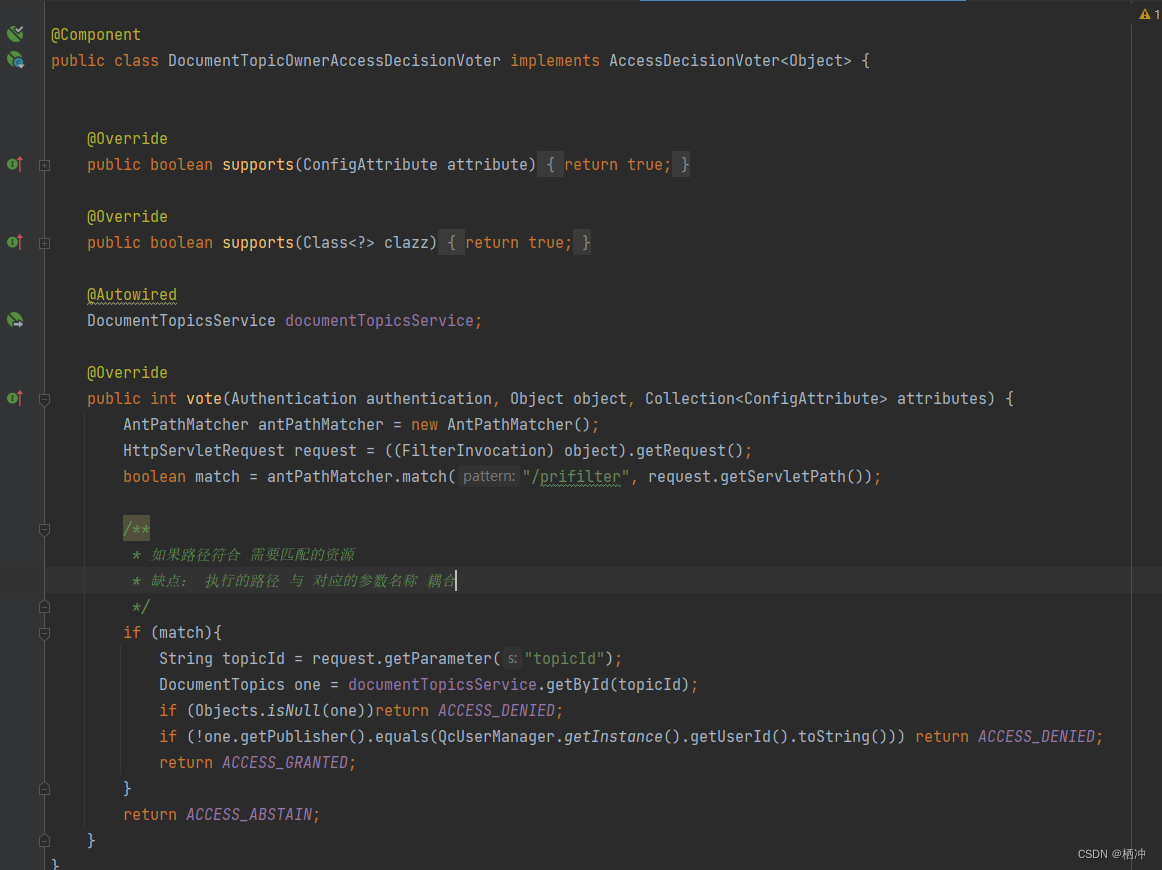The image size is (1162, 870).
Task: Click the getById(topicId) call
Action: pos(617,684)
